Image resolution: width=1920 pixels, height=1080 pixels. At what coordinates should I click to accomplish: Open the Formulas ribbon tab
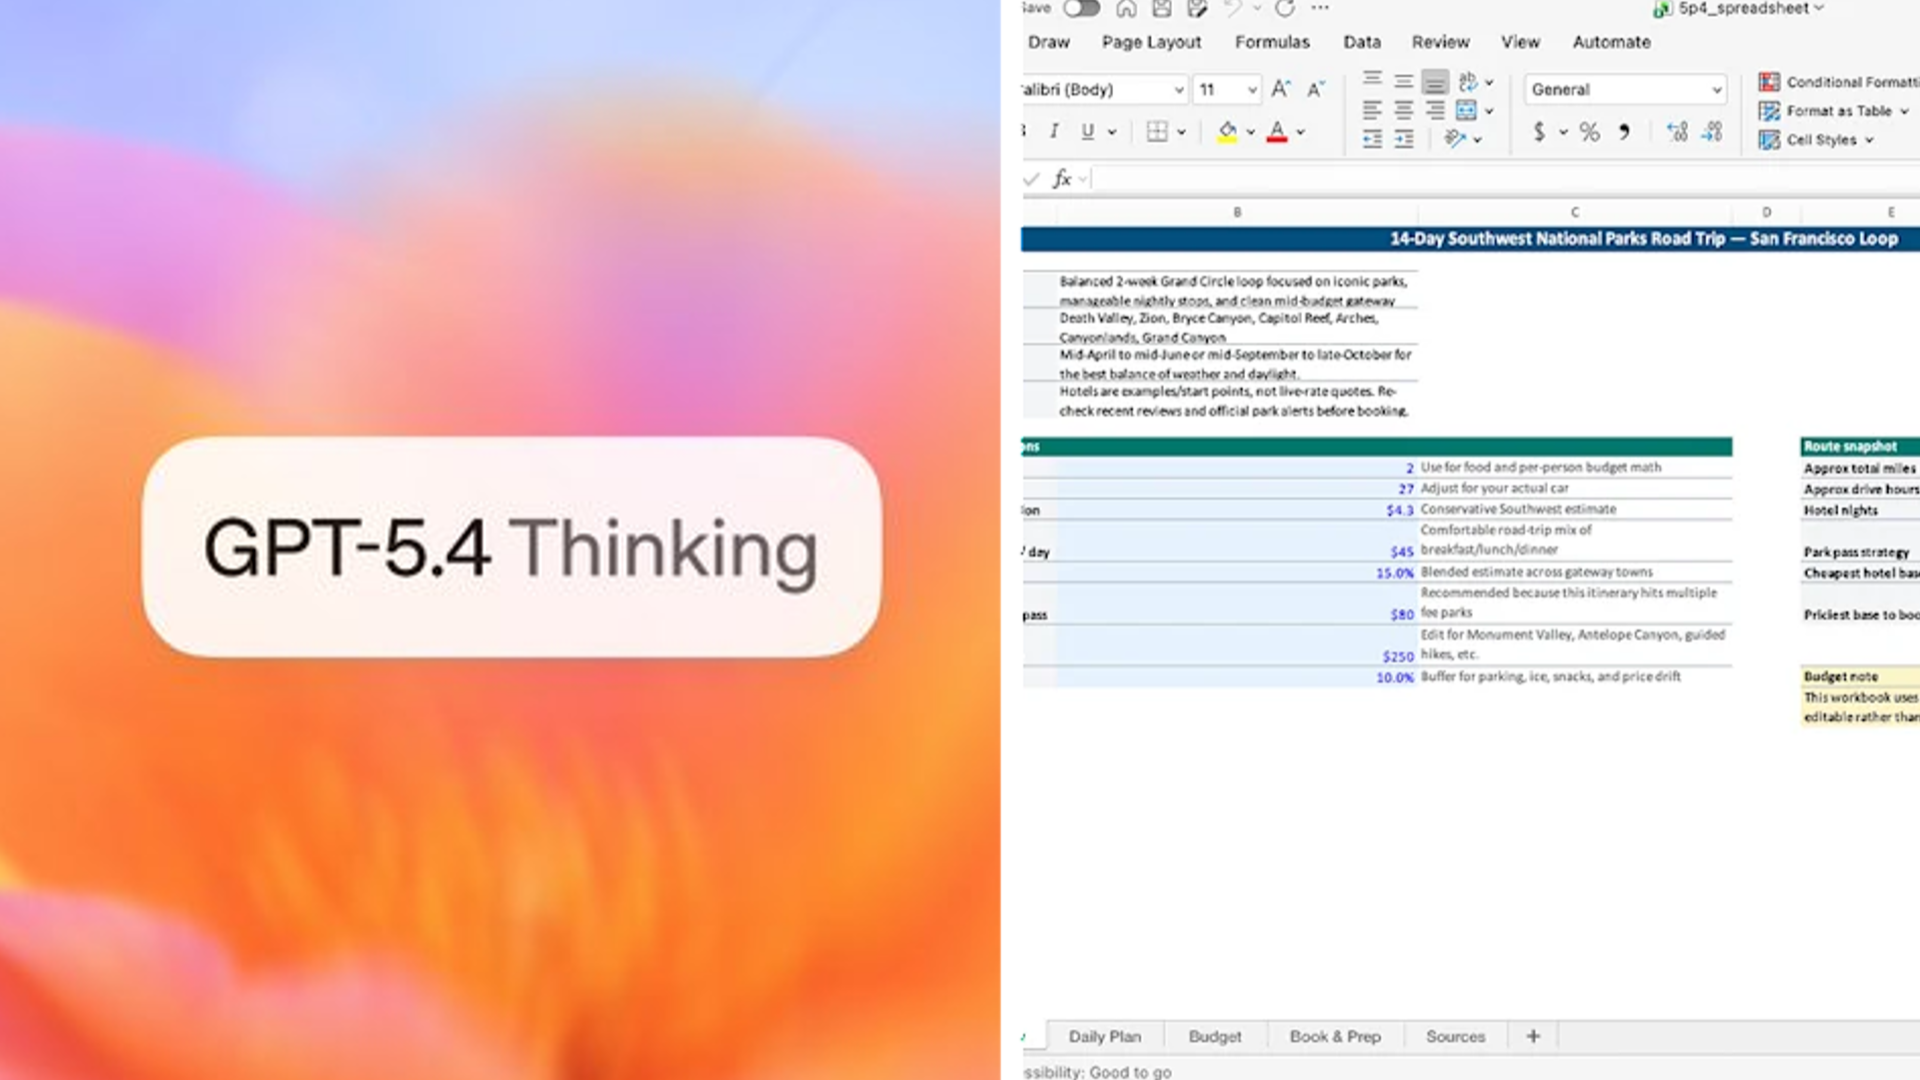point(1271,42)
